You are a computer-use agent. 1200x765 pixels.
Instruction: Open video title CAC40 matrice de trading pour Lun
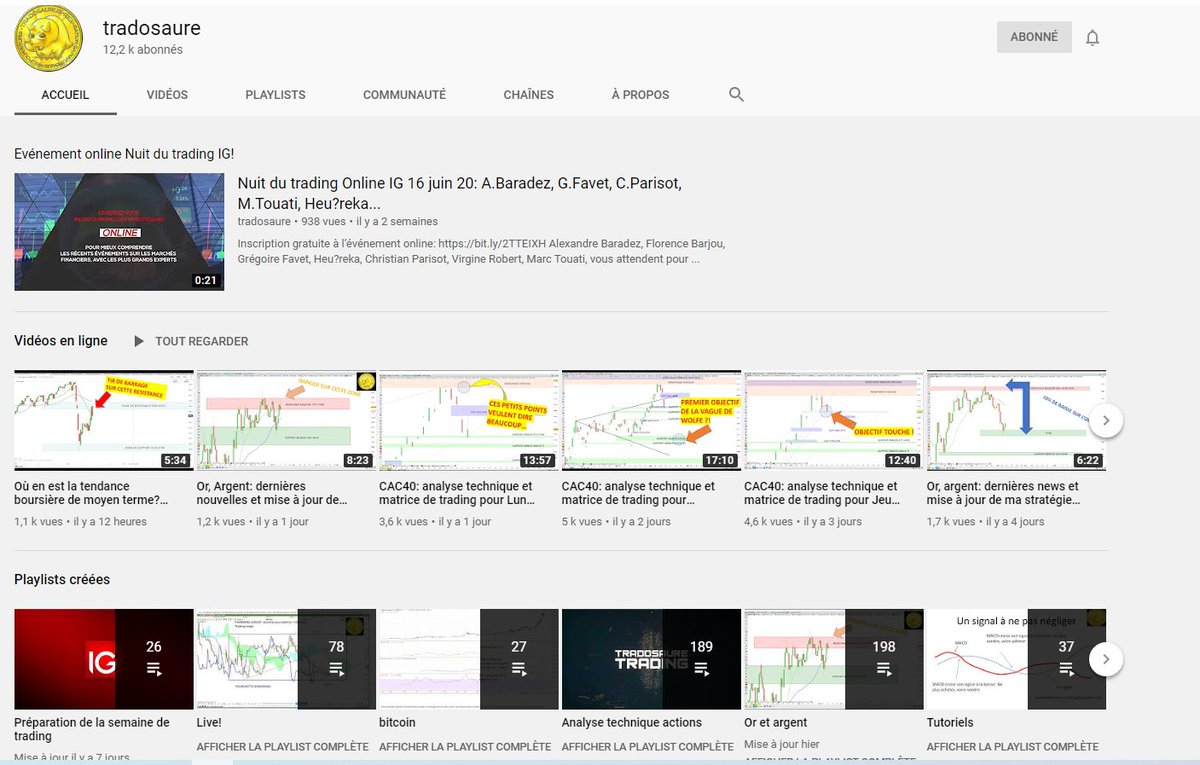pyautogui.click(x=458, y=493)
